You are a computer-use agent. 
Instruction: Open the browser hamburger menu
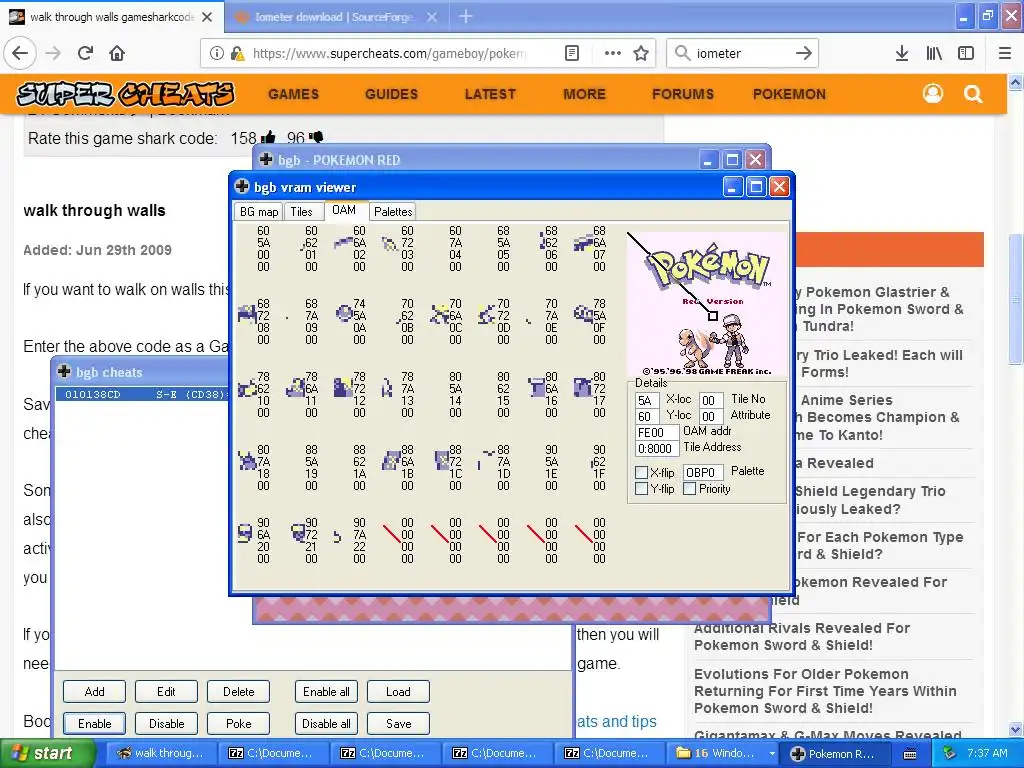point(1005,53)
